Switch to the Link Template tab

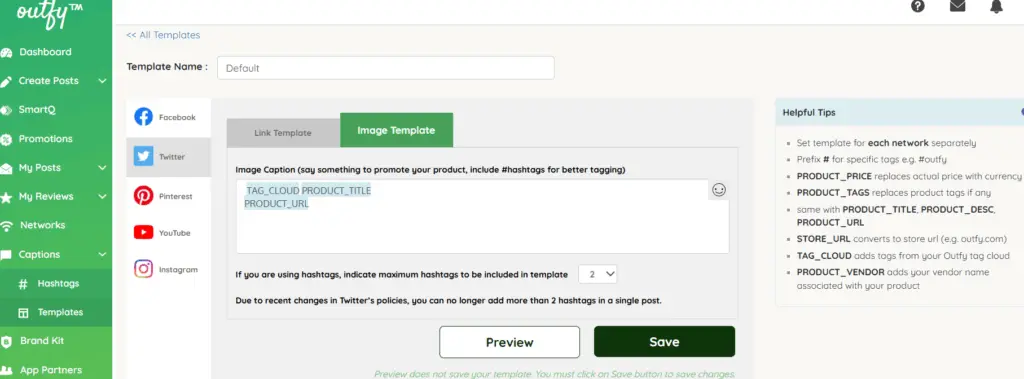[x=283, y=133]
